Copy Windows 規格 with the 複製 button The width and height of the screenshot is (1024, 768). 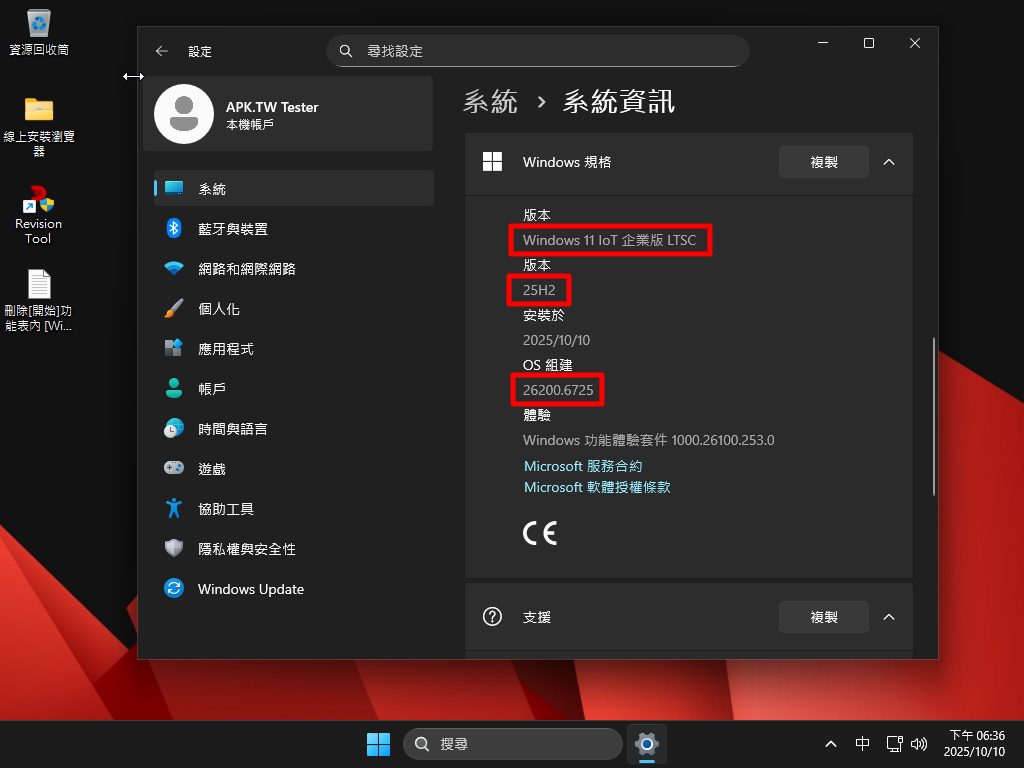824,161
